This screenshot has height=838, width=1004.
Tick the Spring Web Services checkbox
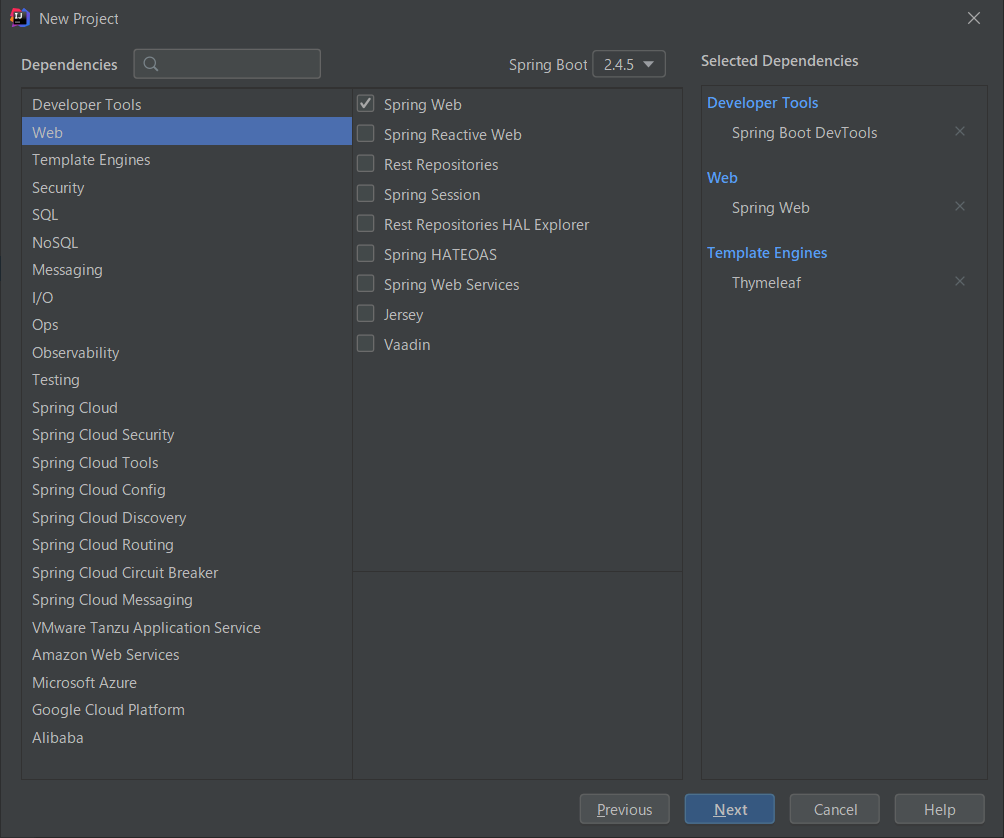[x=366, y=283]
